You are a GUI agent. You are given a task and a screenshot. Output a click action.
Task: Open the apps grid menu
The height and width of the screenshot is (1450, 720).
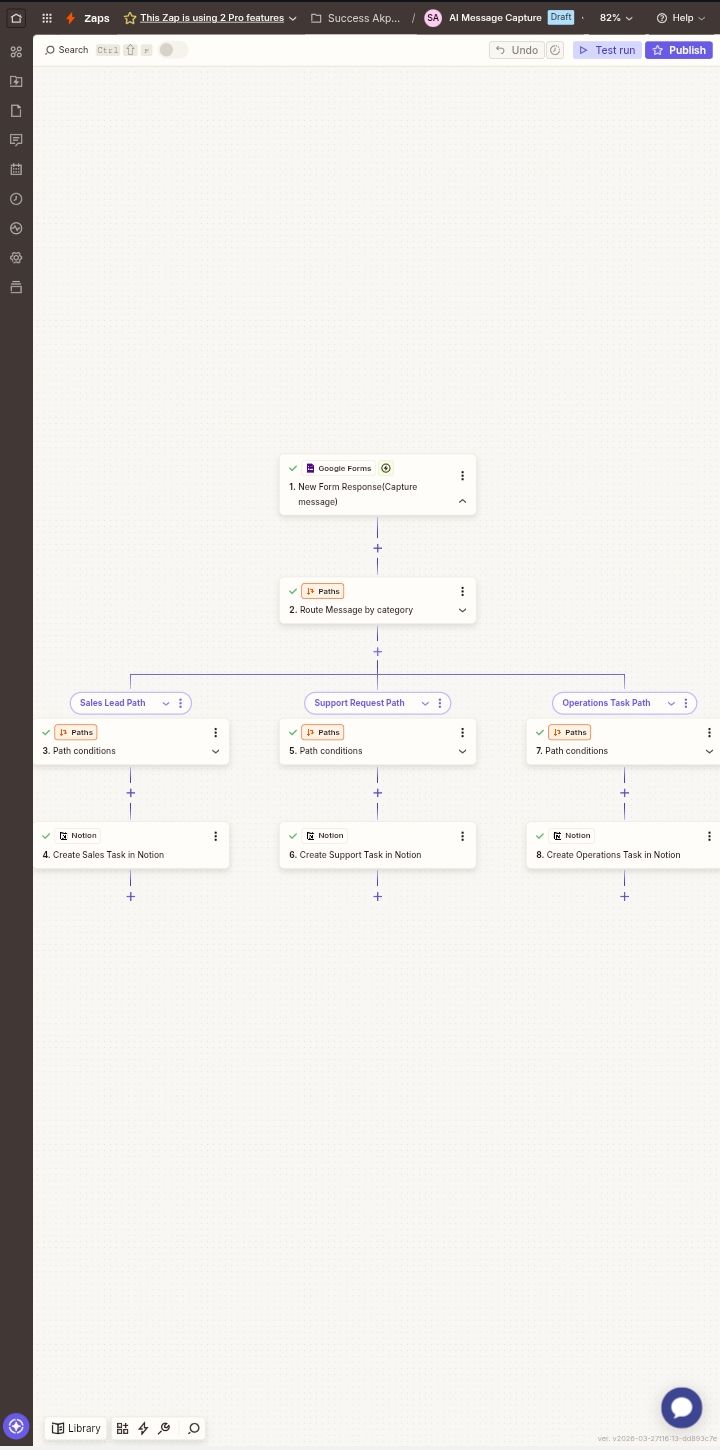point(47,18)
